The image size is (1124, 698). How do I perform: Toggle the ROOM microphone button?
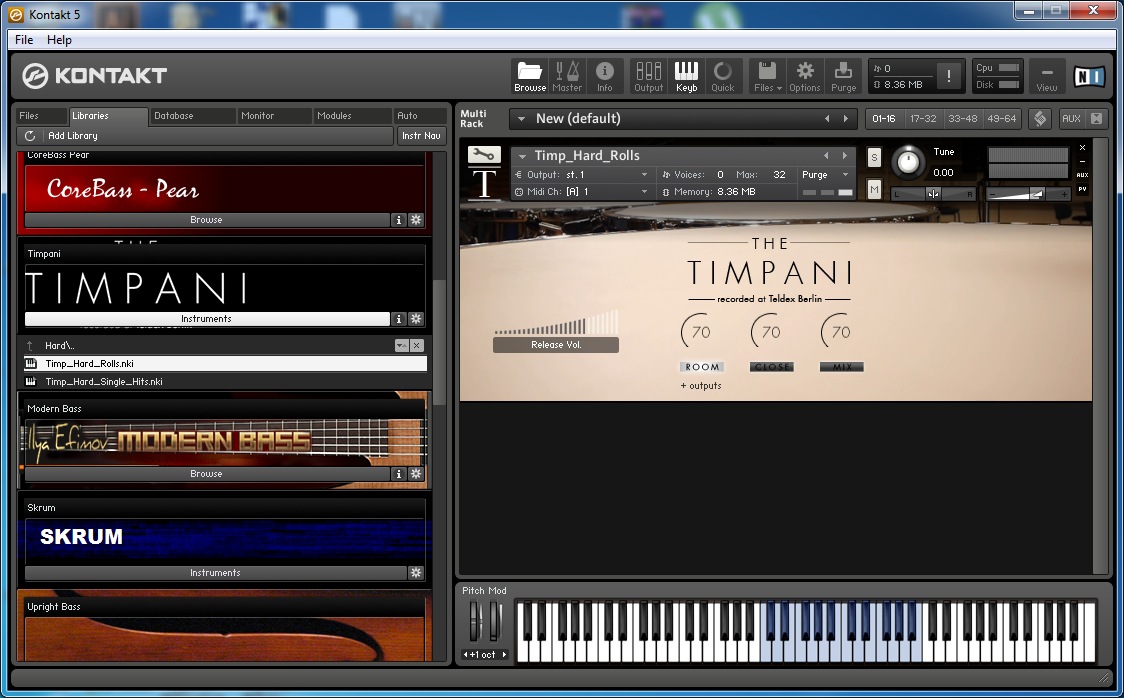(x=702, y=367)
